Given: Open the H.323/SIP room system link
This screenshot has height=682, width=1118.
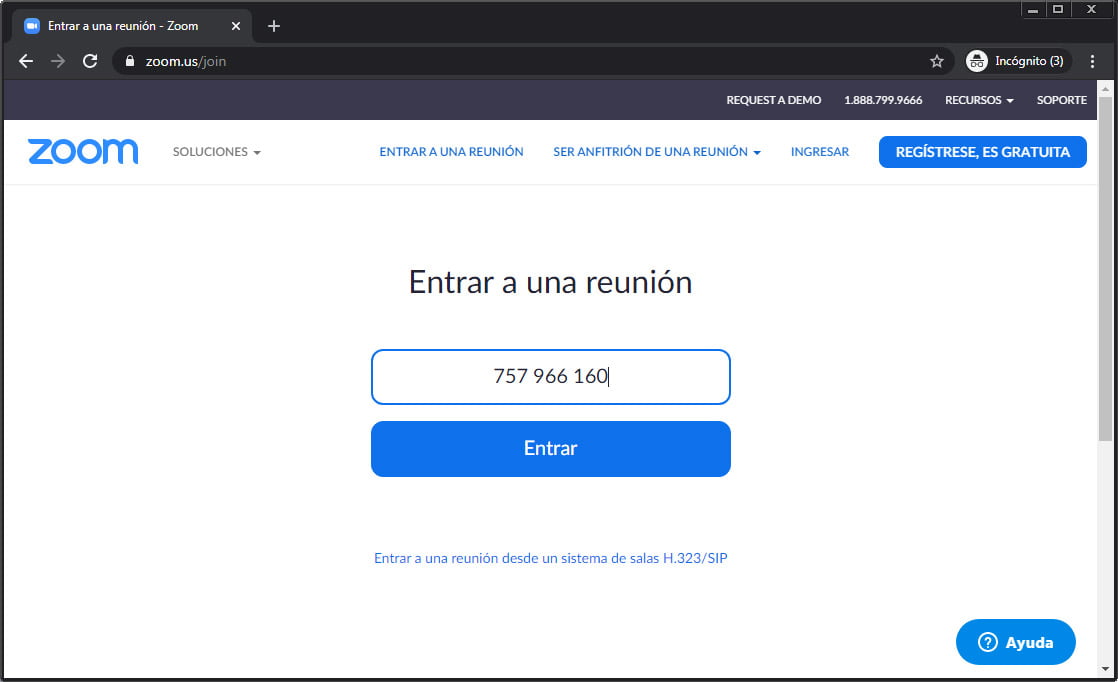Looking at the screenshot, I should coord(550,558).
